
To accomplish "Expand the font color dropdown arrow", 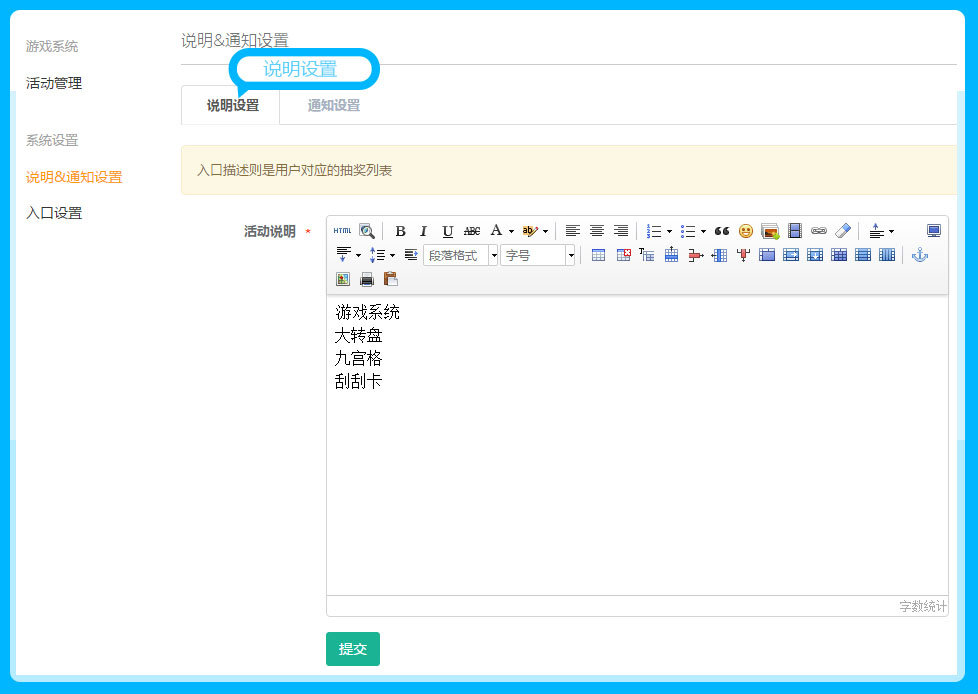I will coord(511,231).
